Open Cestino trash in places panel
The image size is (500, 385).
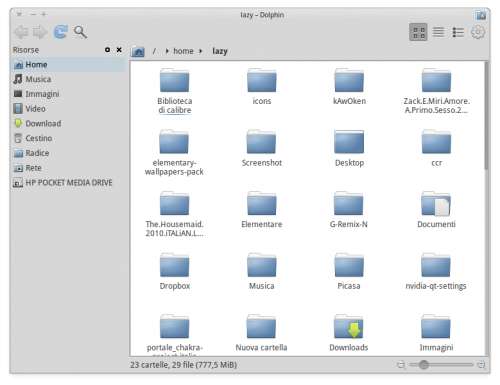(69, 138)
